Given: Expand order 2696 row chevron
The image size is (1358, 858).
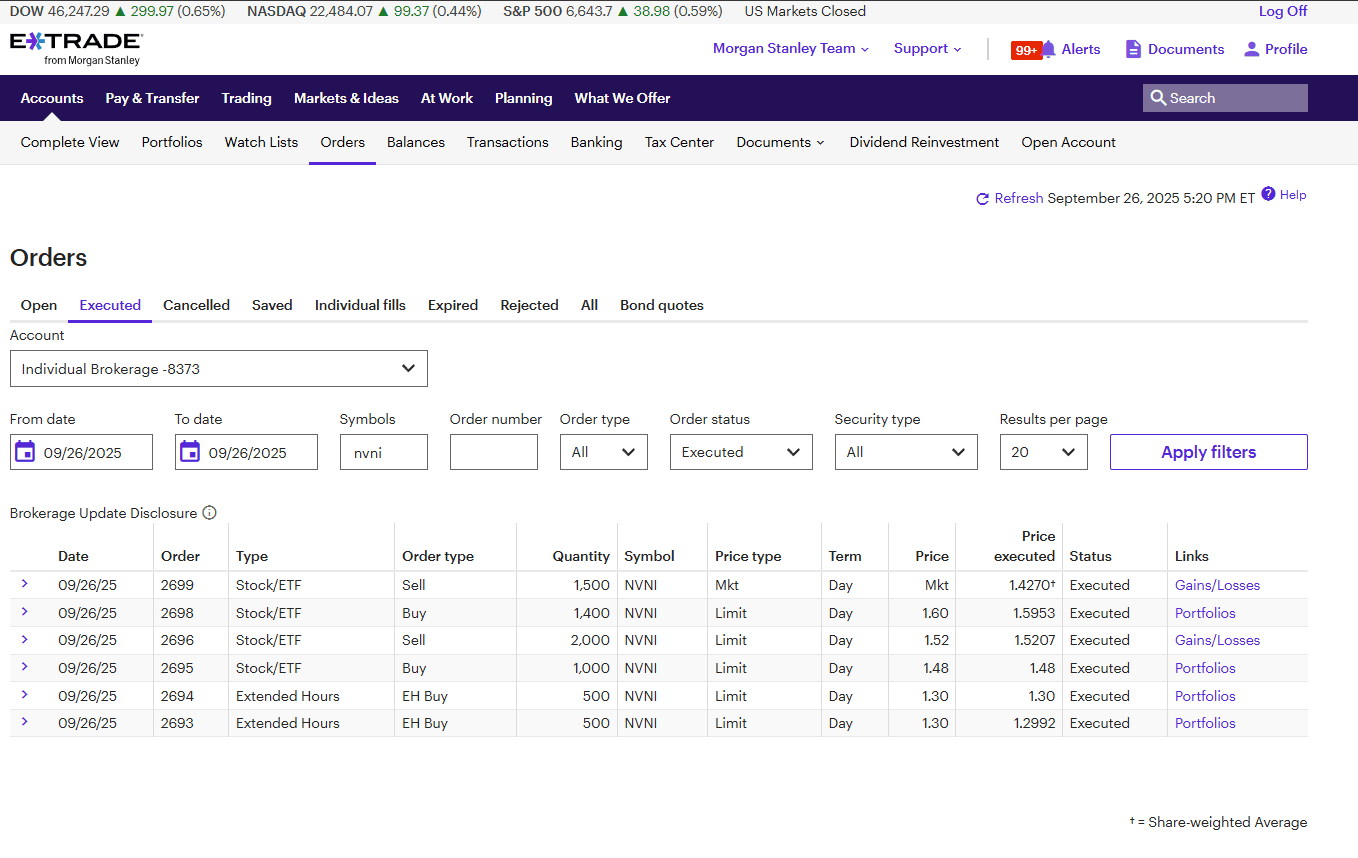Looking at the screenshot, I should [25, 639].
